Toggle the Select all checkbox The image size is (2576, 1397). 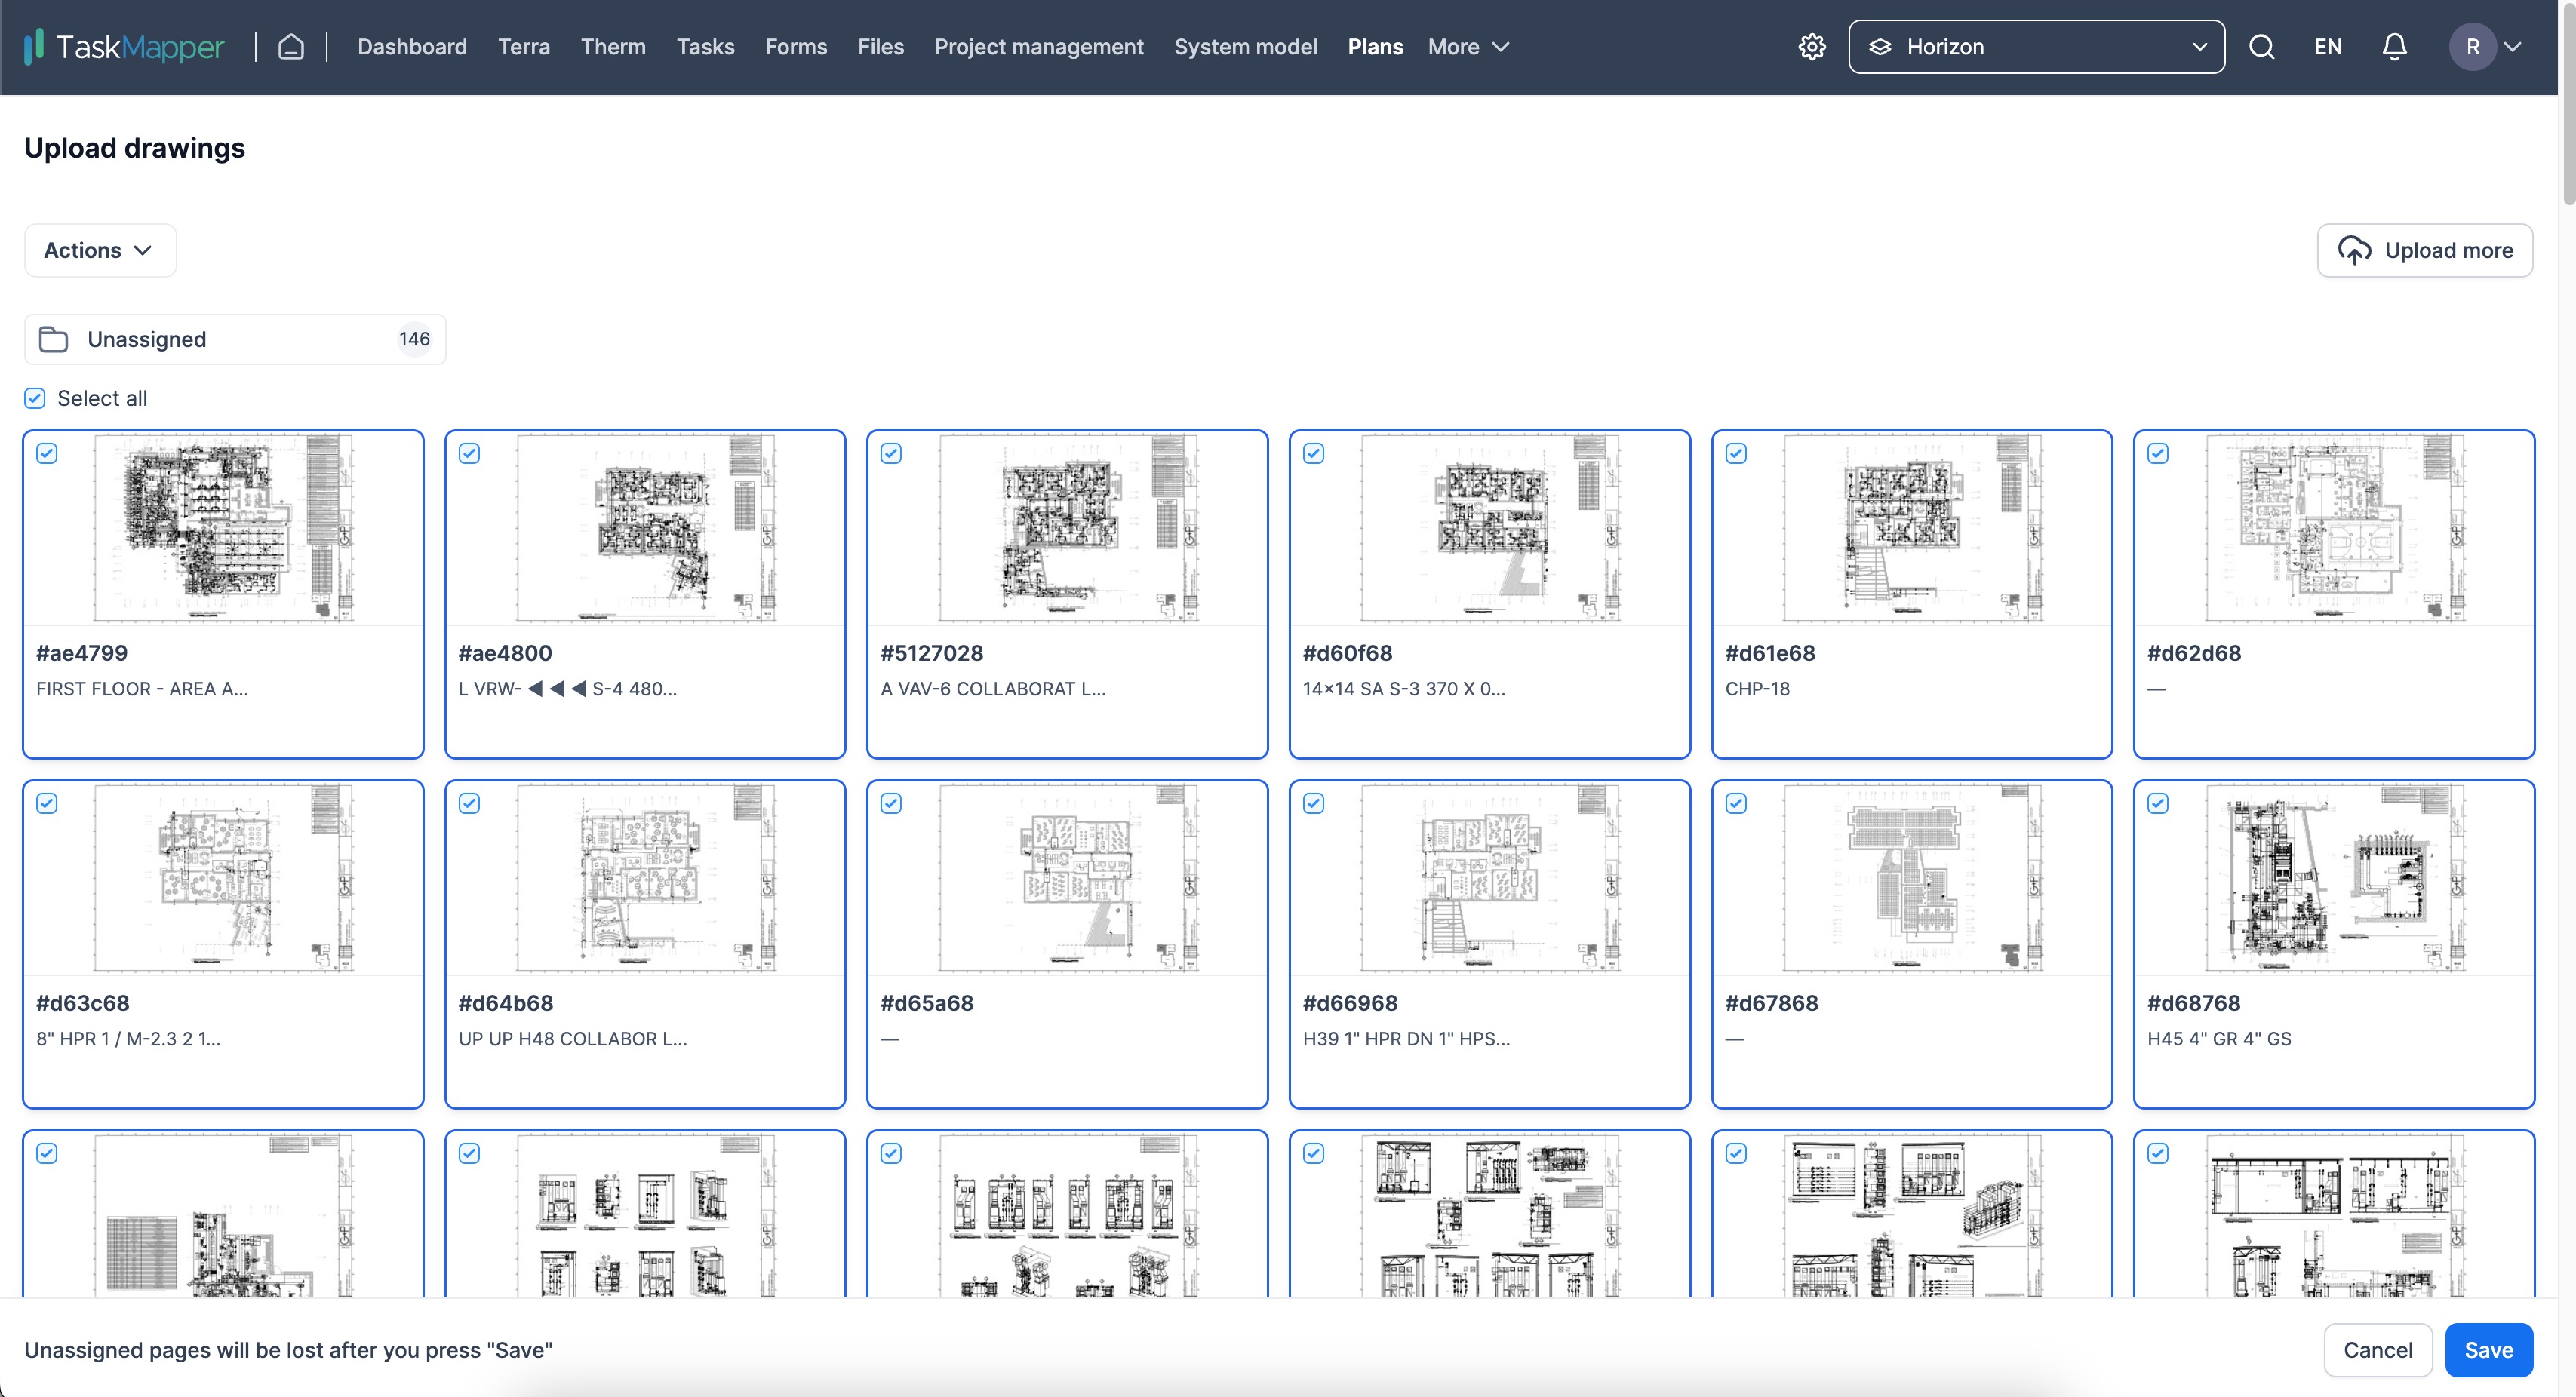tap(35, 399)
